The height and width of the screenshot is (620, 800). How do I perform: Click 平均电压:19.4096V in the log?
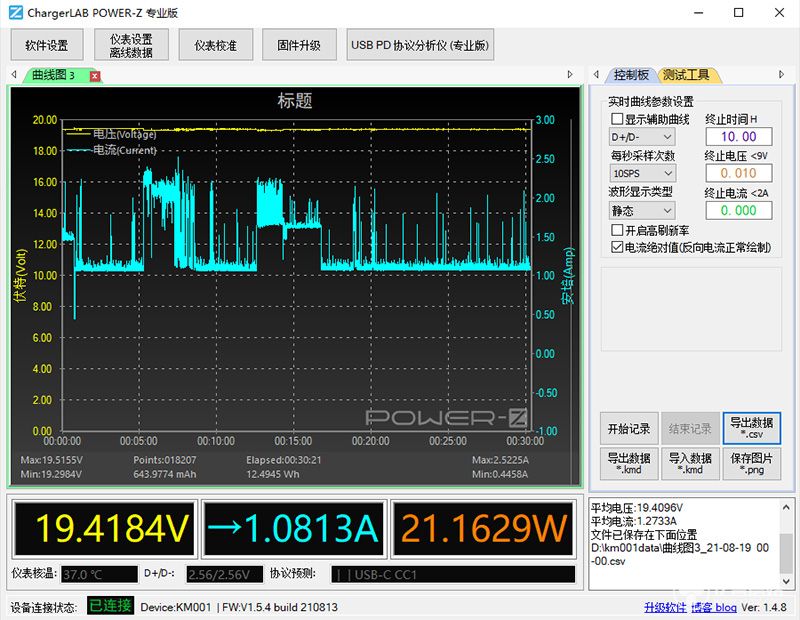click(637, 508)
